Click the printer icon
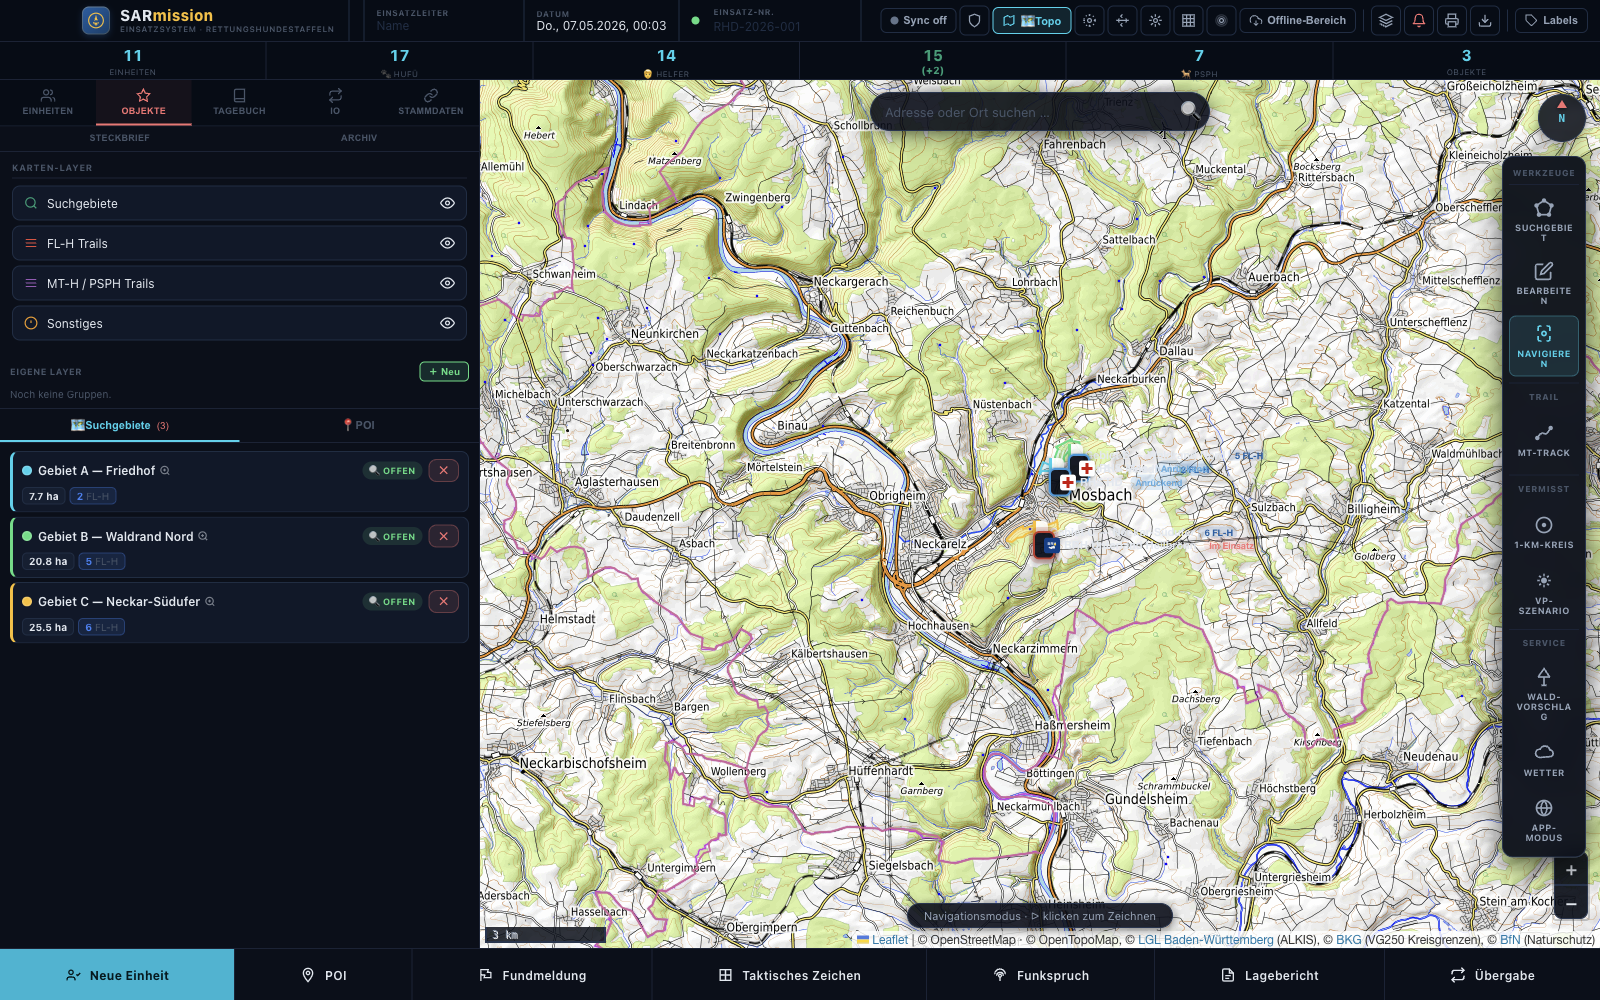 [1452, 20]
